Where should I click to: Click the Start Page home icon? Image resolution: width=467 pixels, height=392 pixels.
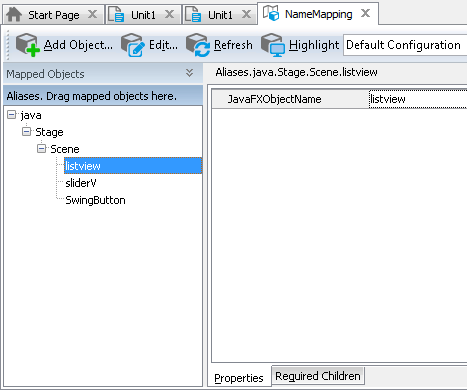pos(14,15)
